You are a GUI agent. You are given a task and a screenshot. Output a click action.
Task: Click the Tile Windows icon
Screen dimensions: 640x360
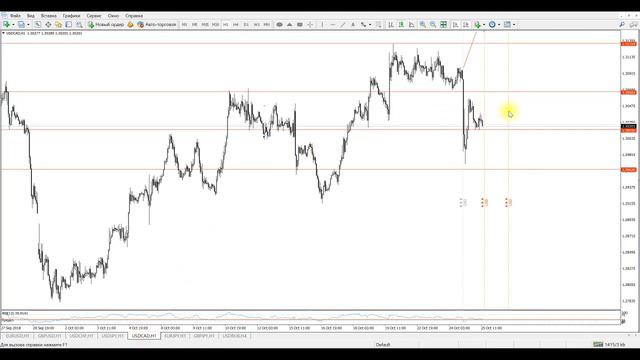444,24
